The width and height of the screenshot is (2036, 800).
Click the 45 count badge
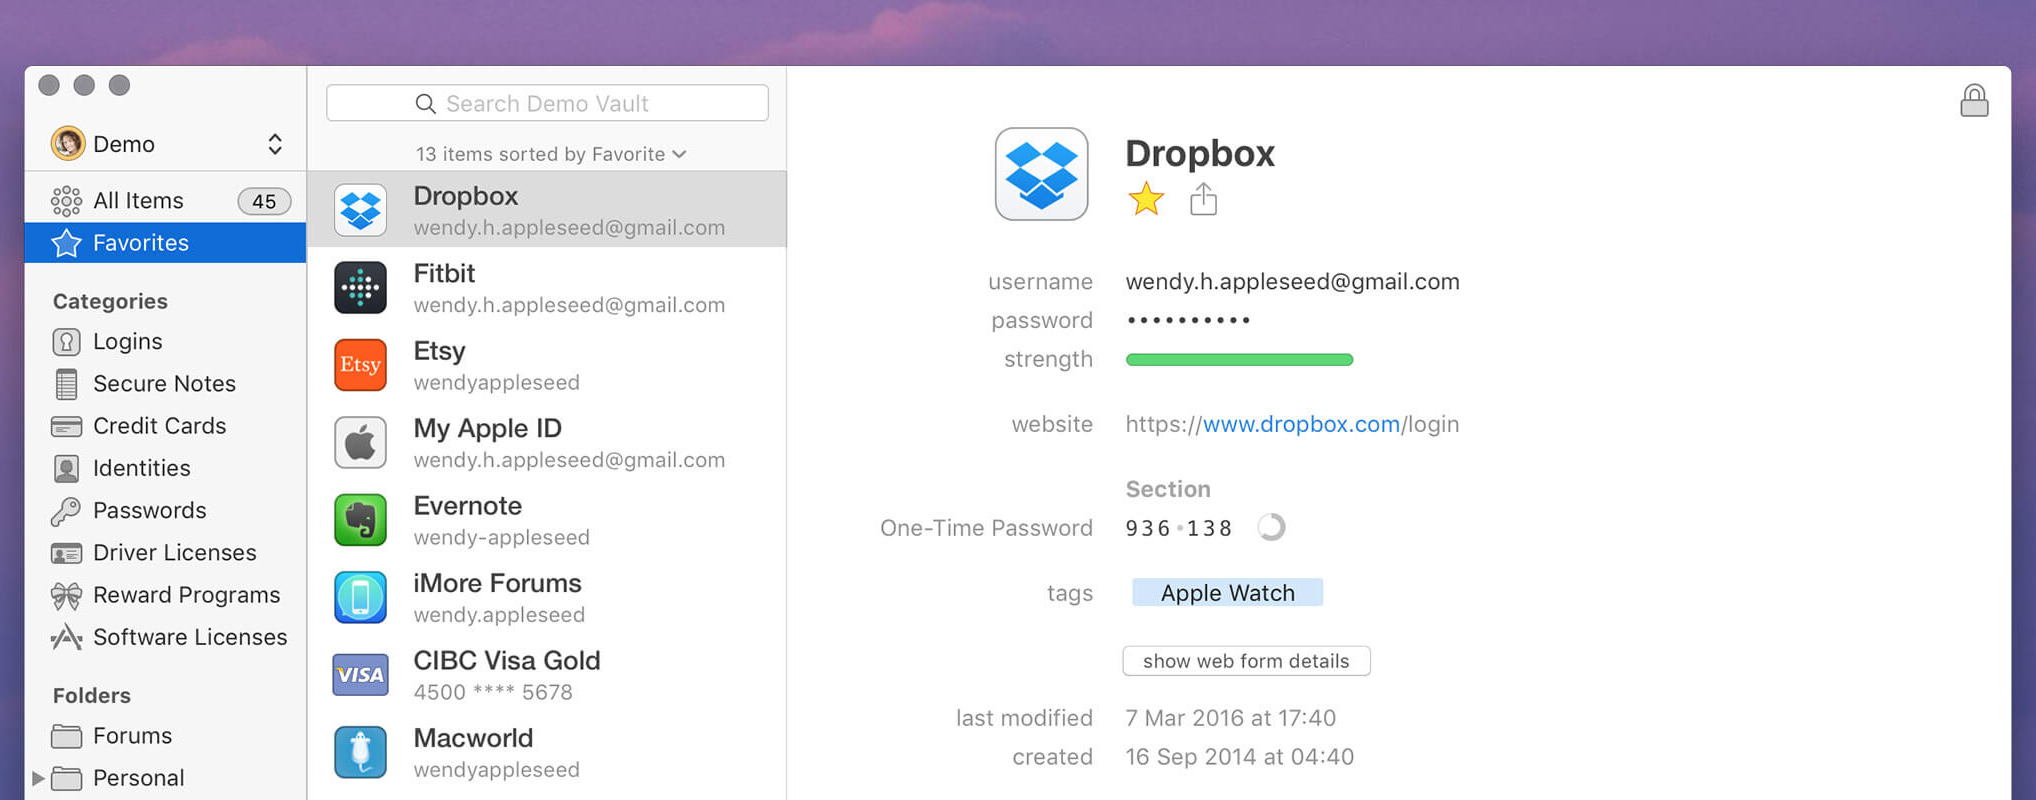264,201
